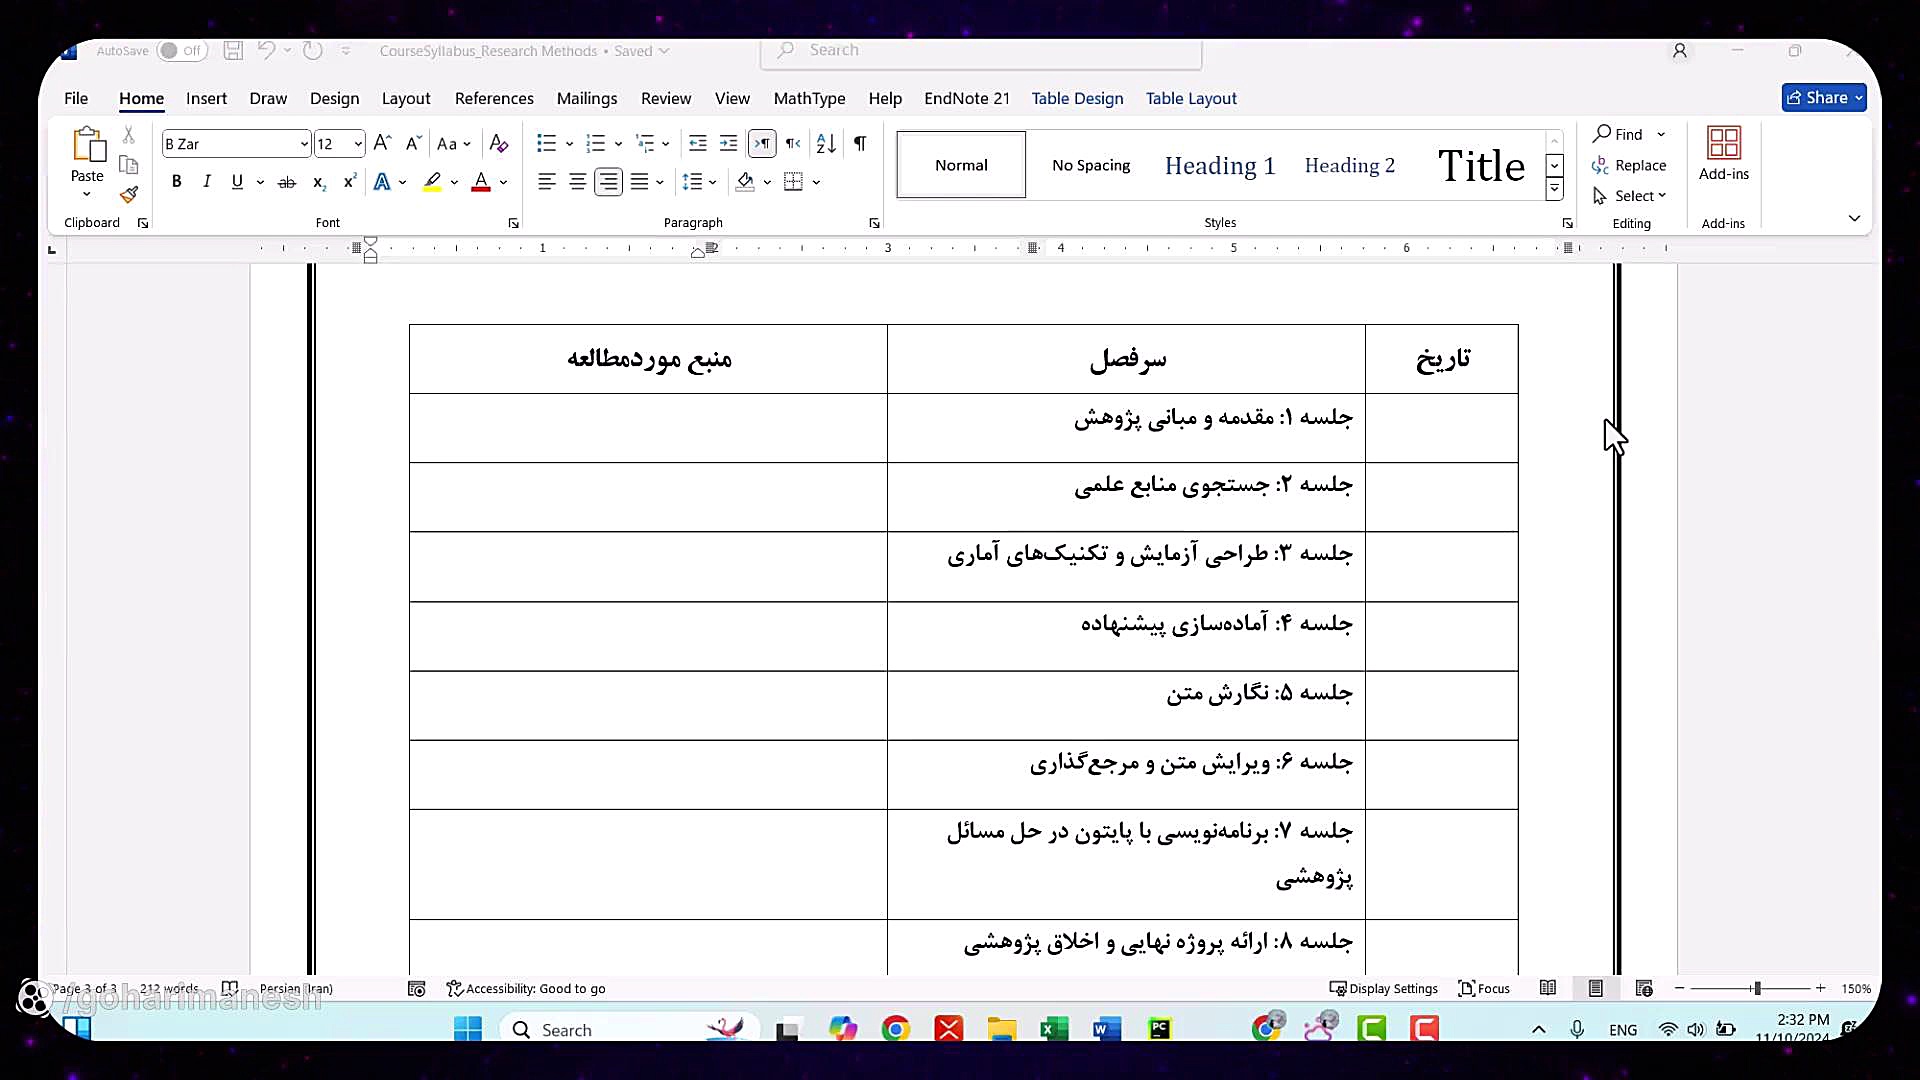This screenshot has height=1080, width=1920.
Task: Toggle Bold formatting
Action: [x=177, y=182]
